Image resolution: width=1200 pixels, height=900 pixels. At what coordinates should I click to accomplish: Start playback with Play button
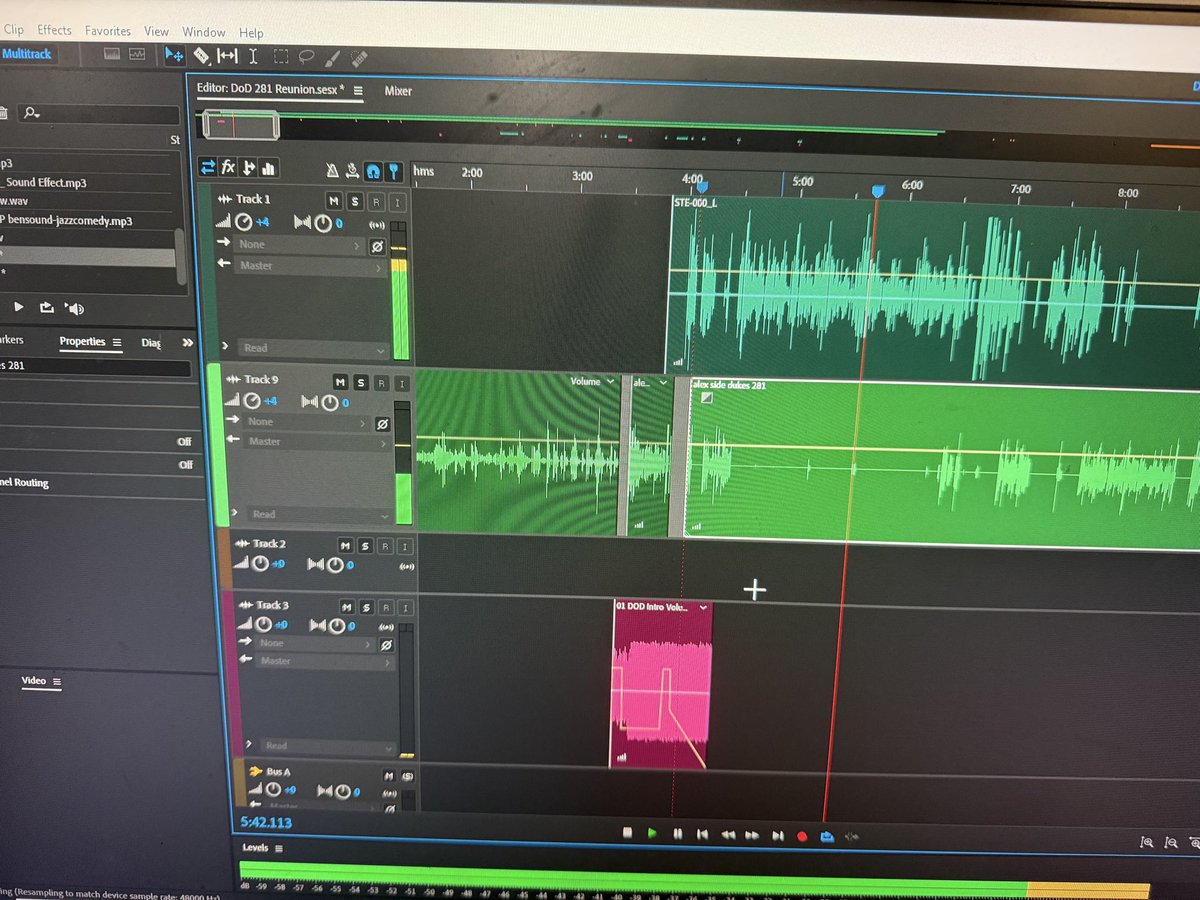[x=652, y=833]
